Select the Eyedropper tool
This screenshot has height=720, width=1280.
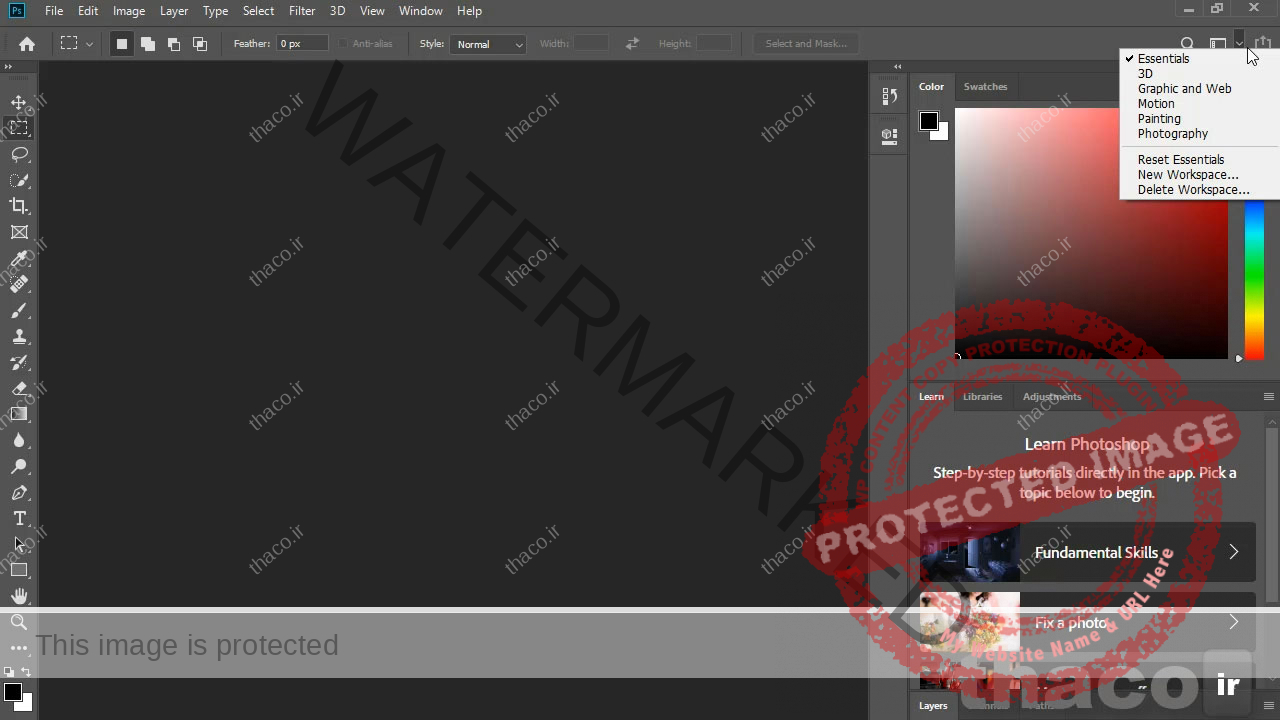click(x=19, y=258)
